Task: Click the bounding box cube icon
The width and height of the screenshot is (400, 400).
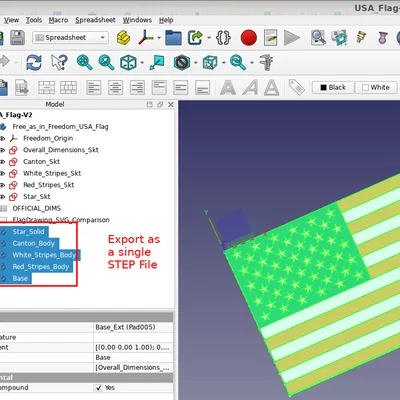Action: [x=210, y=62]
